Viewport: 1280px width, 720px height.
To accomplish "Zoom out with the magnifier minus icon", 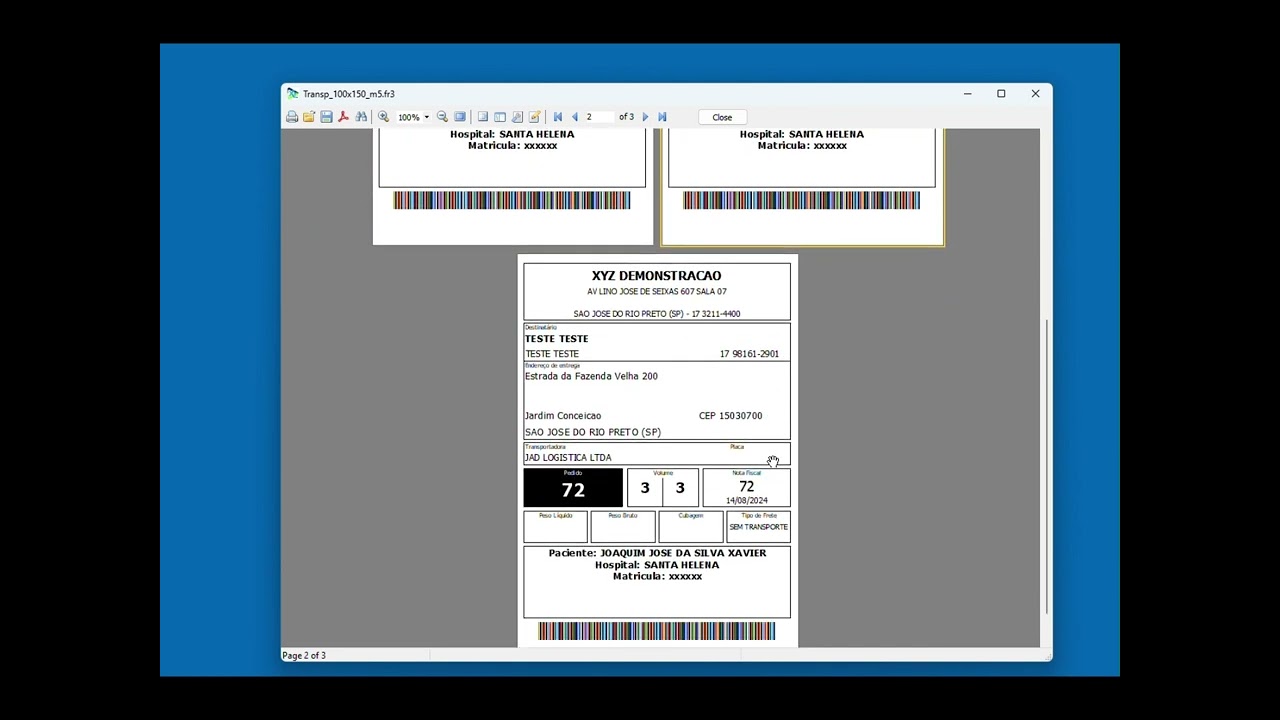I will click(442, 117).
